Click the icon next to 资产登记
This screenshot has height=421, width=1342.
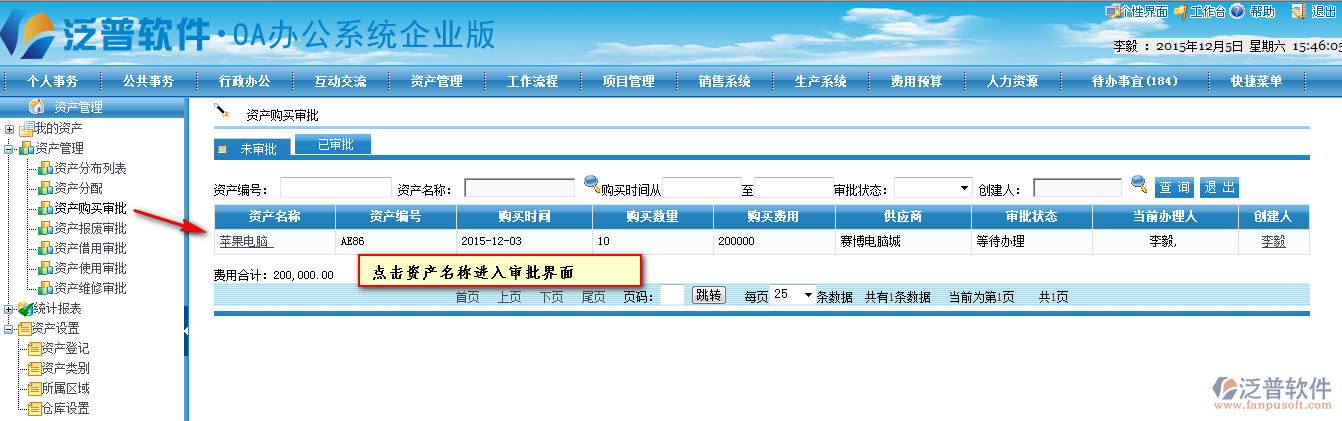tap(35, 348)
